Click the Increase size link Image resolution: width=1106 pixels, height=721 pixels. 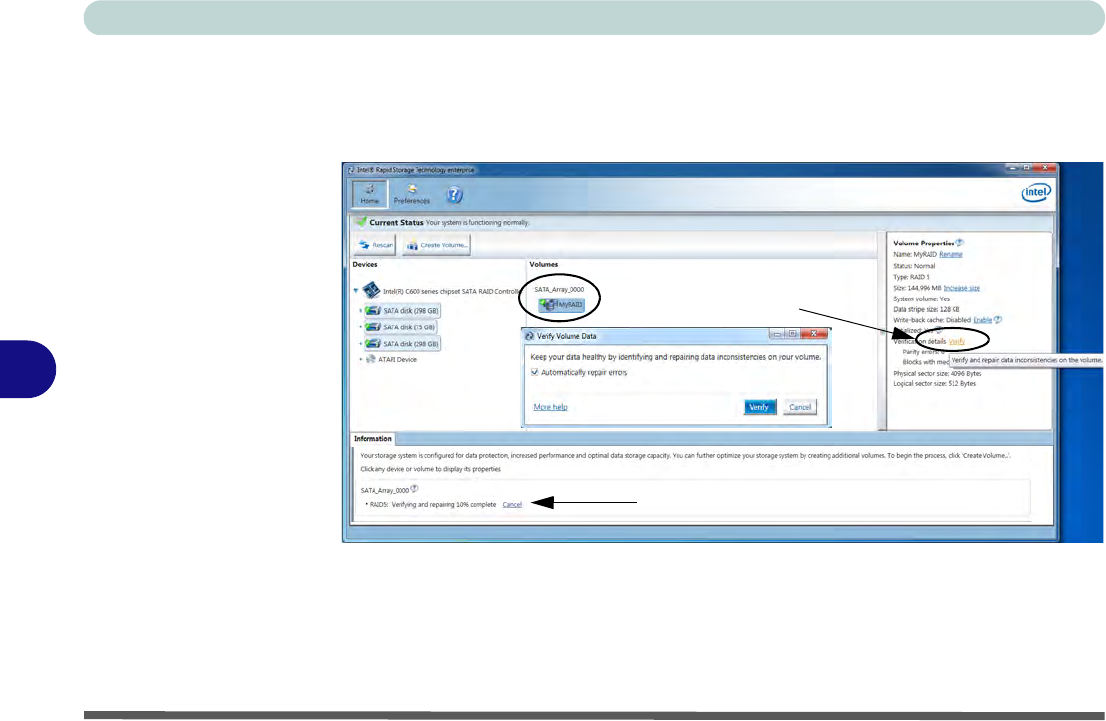(x=961, y=288)
